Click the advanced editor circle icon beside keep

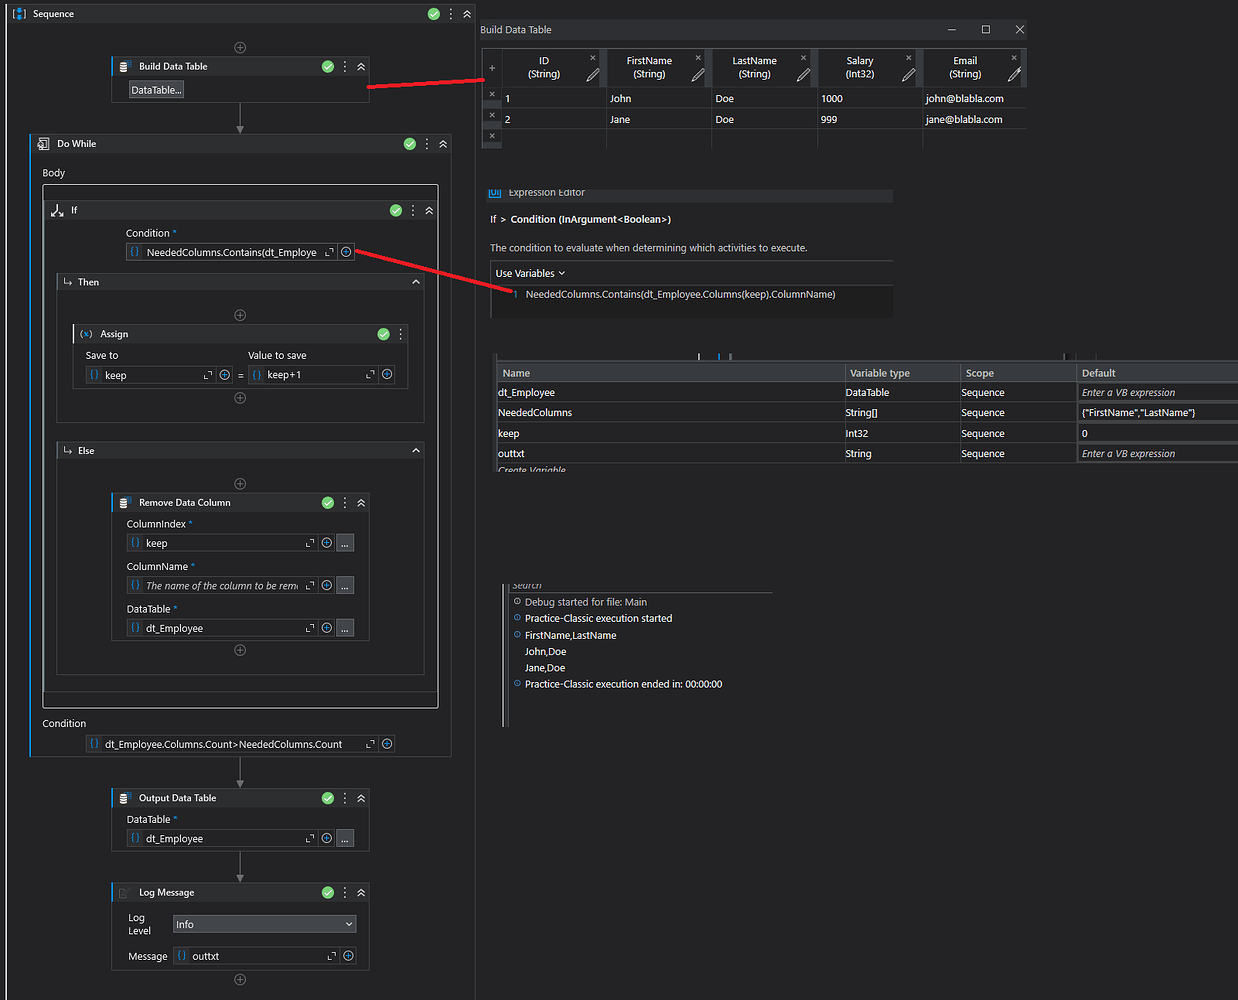[224, 374]
